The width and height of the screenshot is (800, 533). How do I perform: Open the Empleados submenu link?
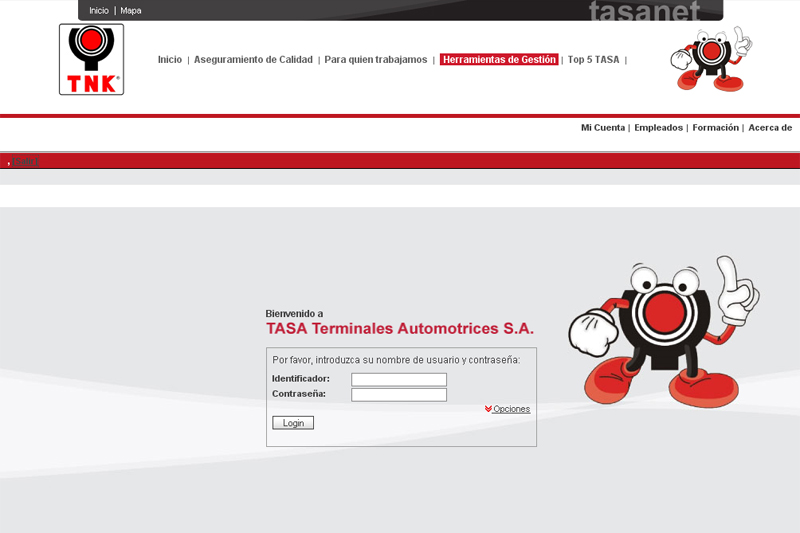pos(658,128)
